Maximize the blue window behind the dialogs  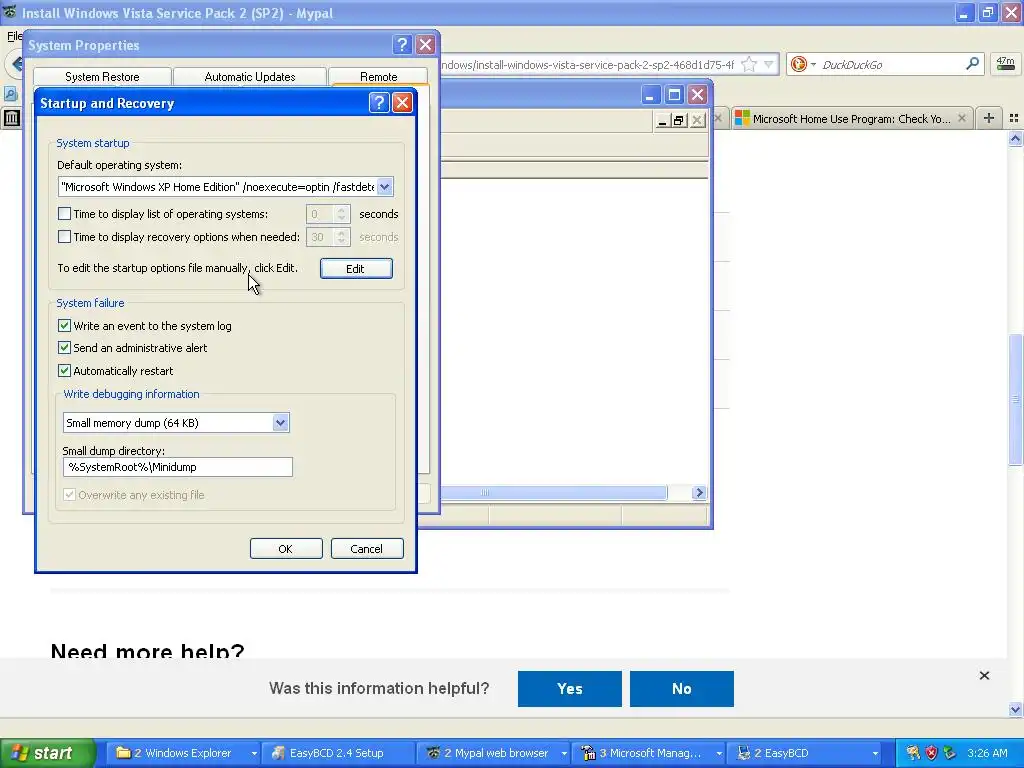click(x=674, y=95)
